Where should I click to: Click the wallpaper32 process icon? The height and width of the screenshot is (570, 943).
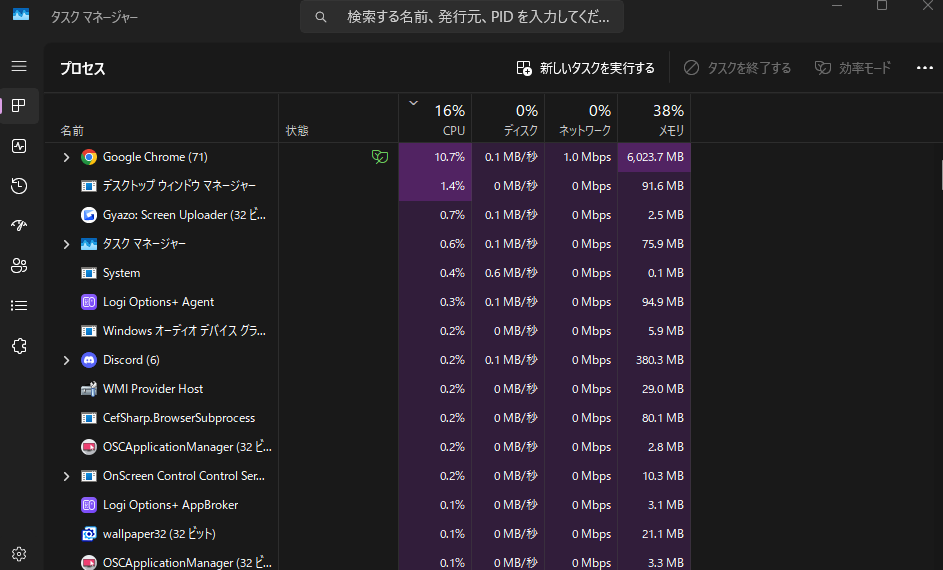89,534
